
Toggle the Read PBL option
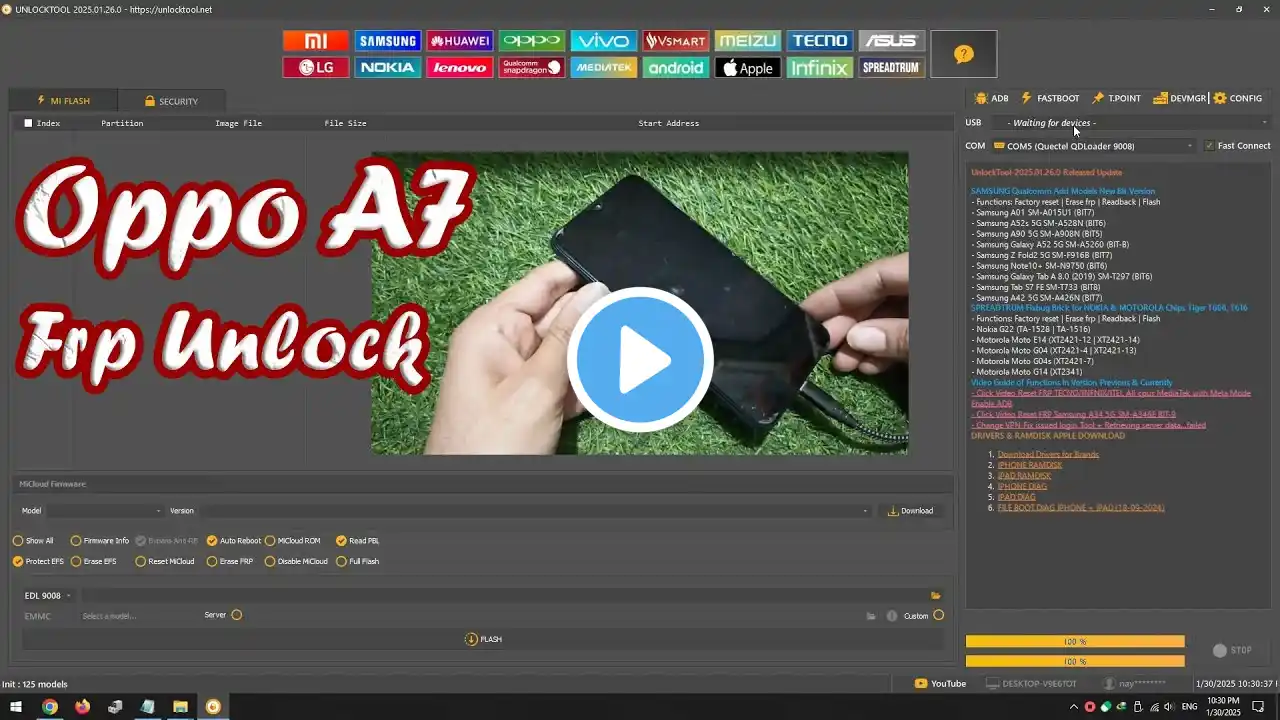(x=358, y=541)
